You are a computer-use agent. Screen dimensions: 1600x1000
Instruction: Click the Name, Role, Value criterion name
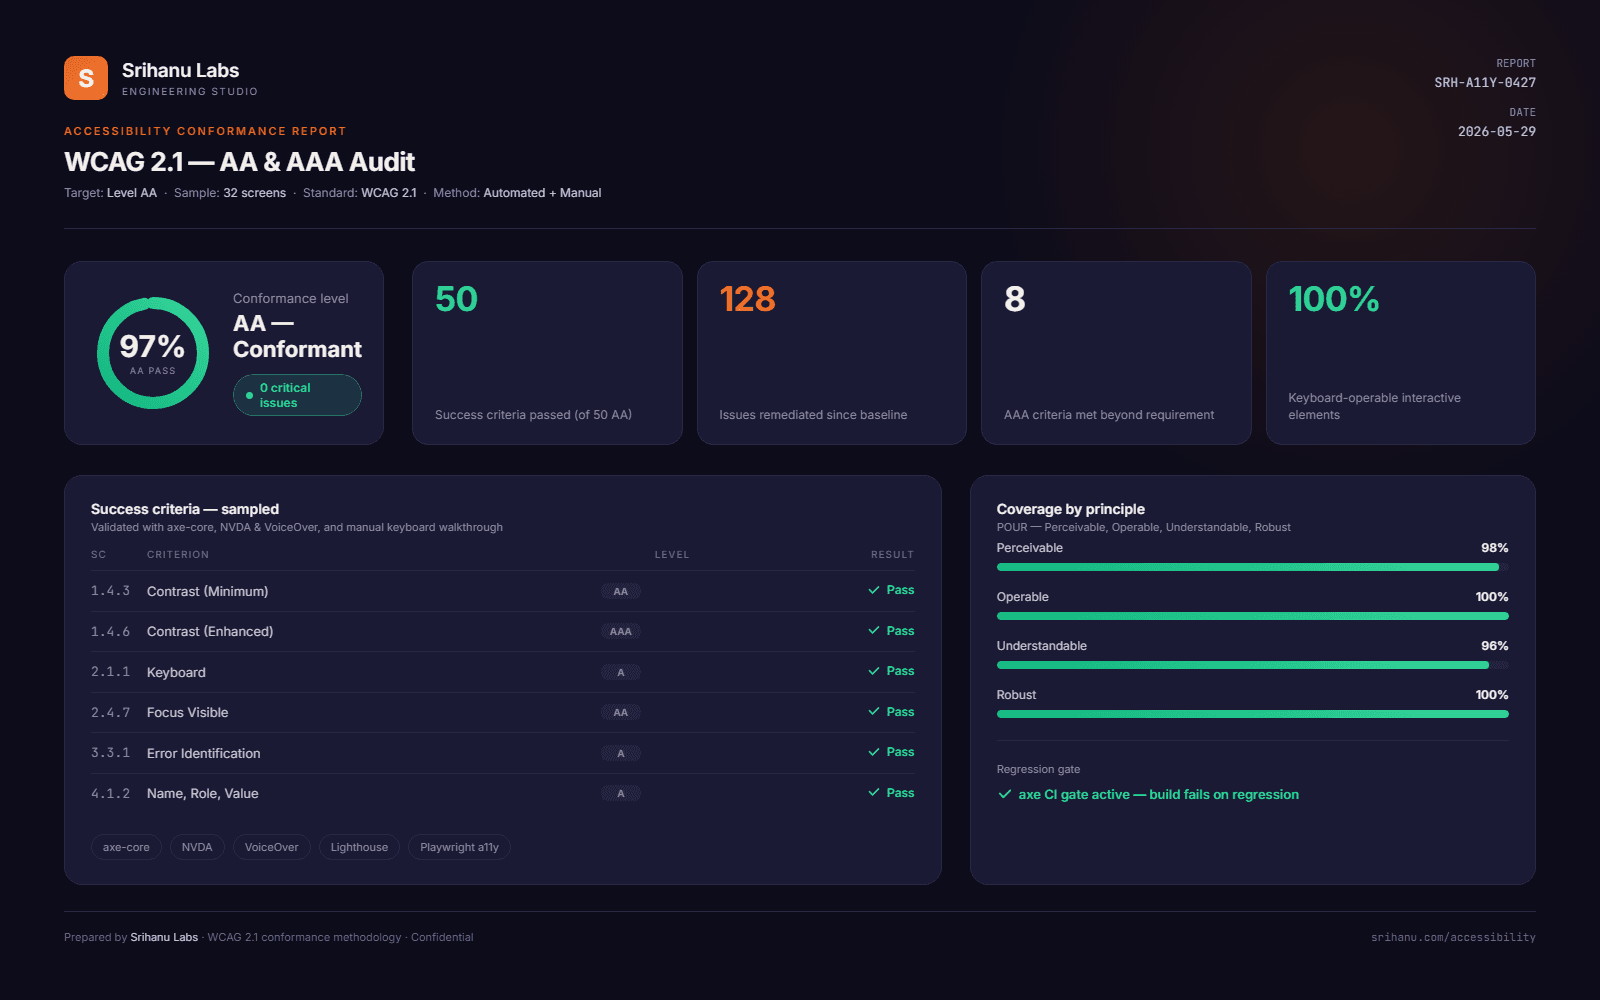pyautogui.click(x=202, y=793)
